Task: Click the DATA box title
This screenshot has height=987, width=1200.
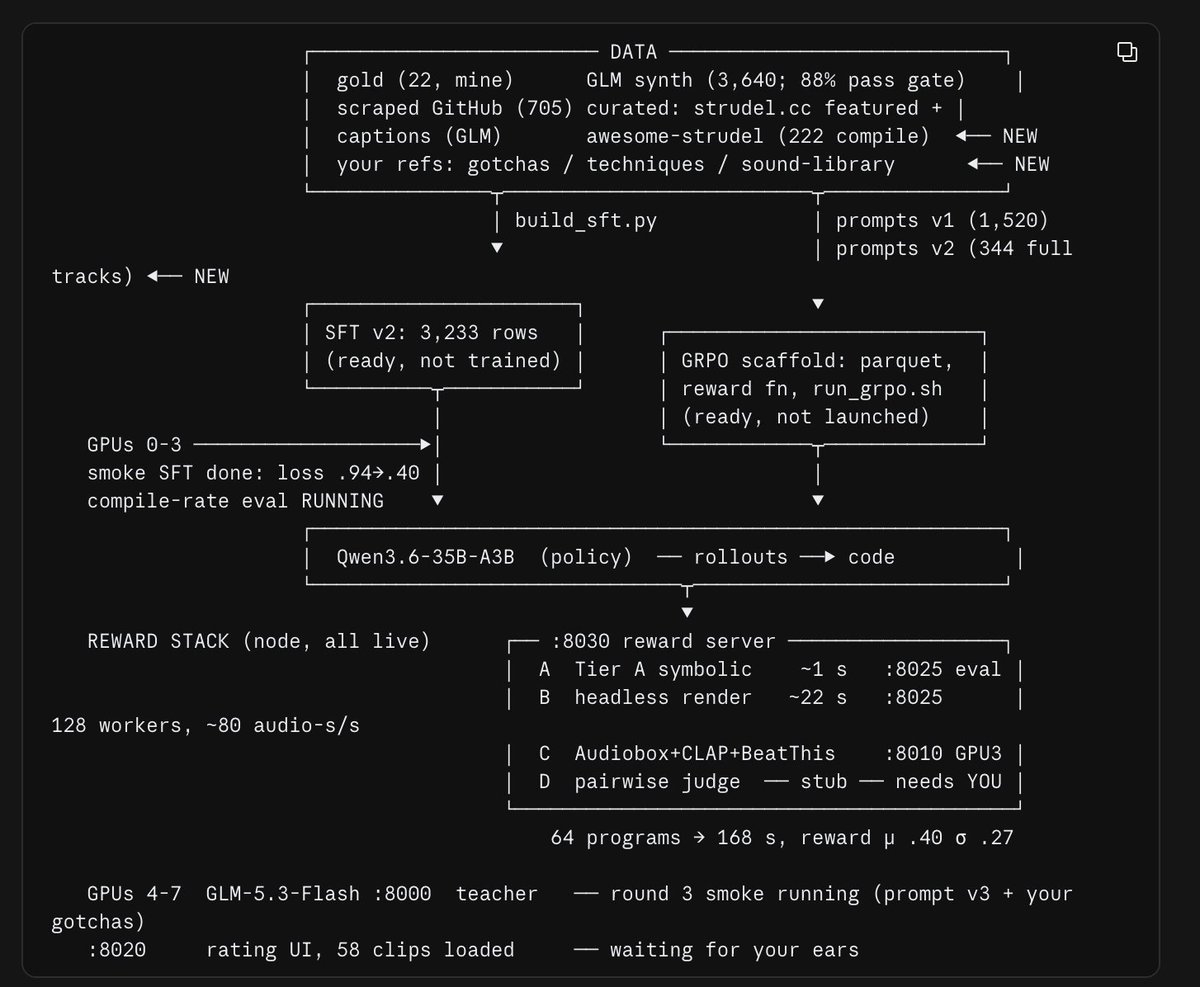Action: pos(634,52)
